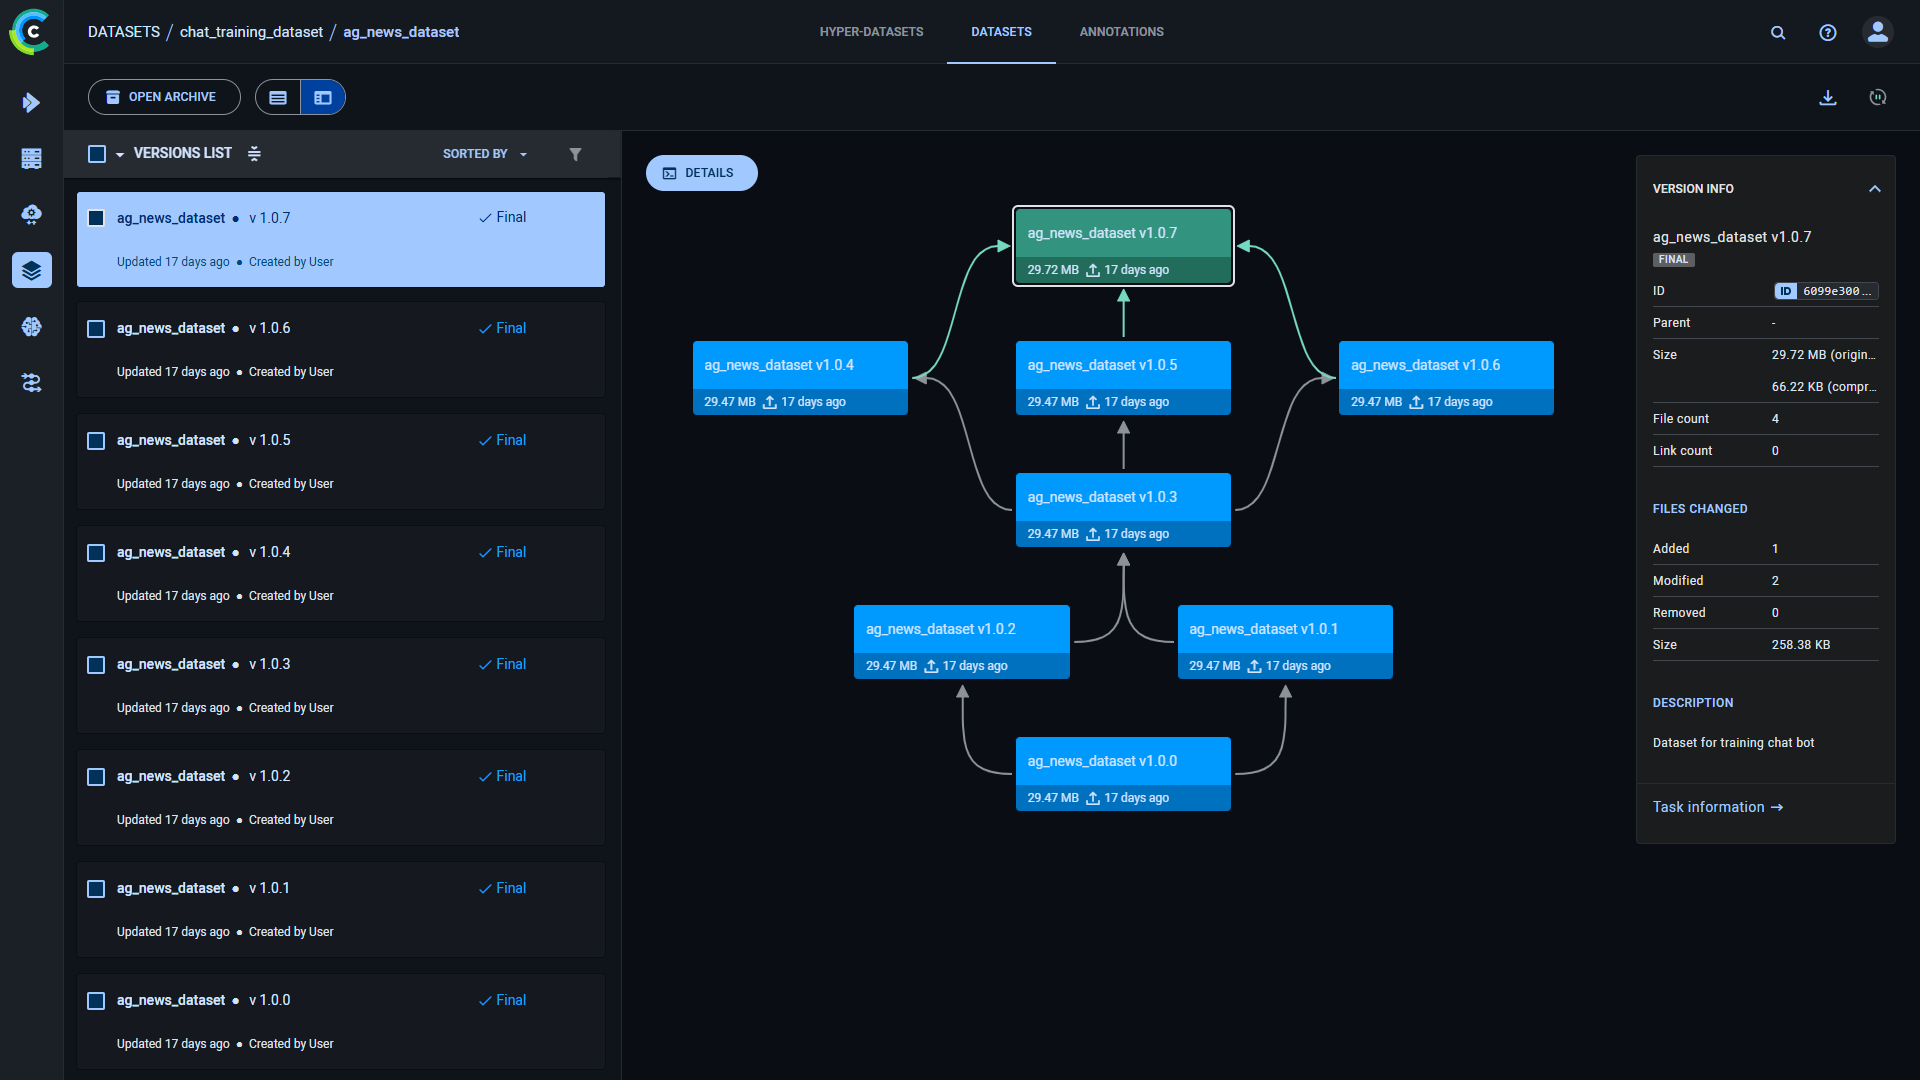Open the user profile avatar menu
Screen dimensions: 1920x1080
click(1877, 32)
